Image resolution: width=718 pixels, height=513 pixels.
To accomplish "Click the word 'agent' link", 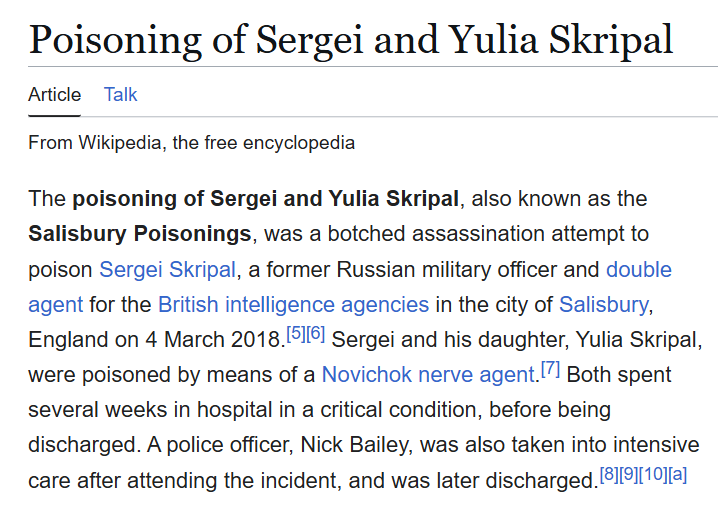I will (x=56, y=305).
